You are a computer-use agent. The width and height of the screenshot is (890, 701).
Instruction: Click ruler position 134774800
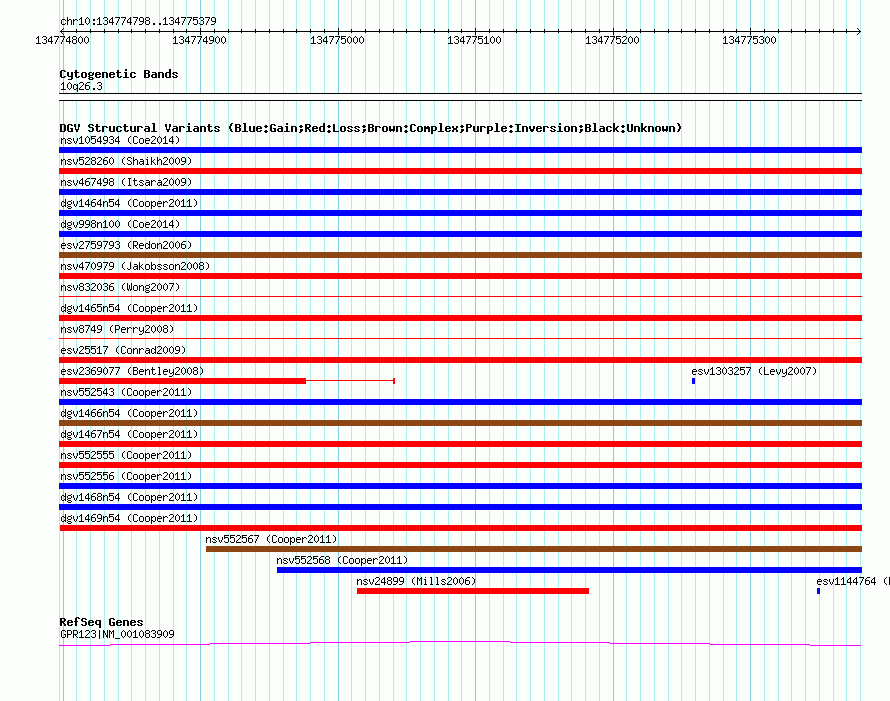tap(62, 40)
